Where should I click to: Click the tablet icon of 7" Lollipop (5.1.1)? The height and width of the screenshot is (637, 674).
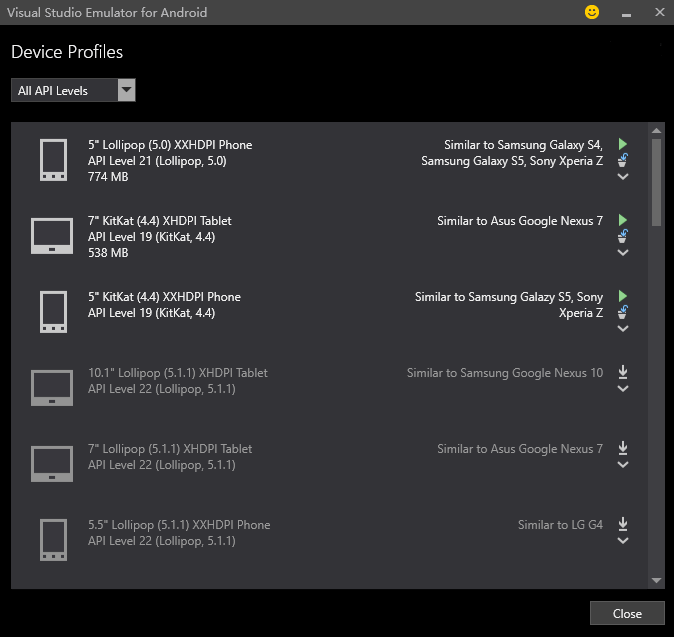coord(52,464)
